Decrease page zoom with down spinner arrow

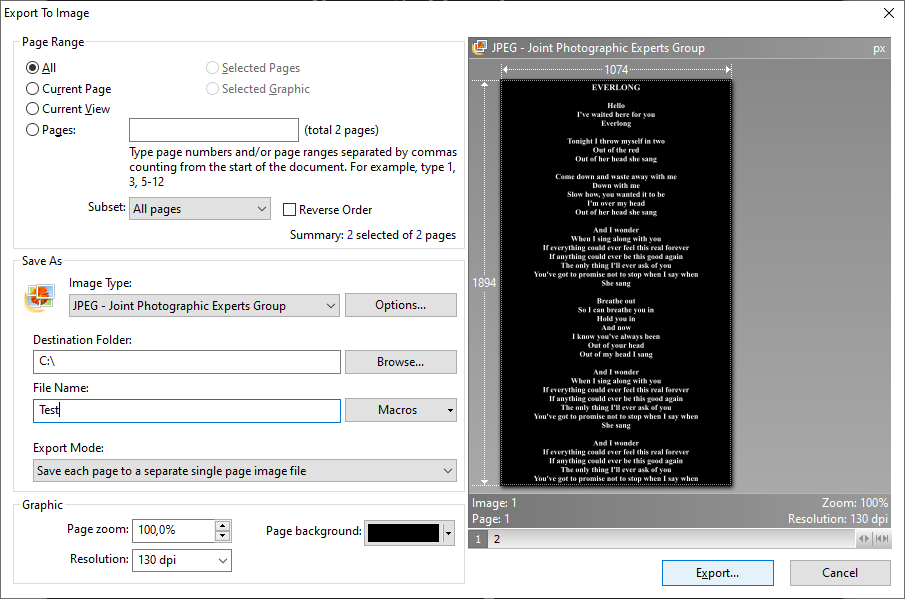tap(223, 536)
